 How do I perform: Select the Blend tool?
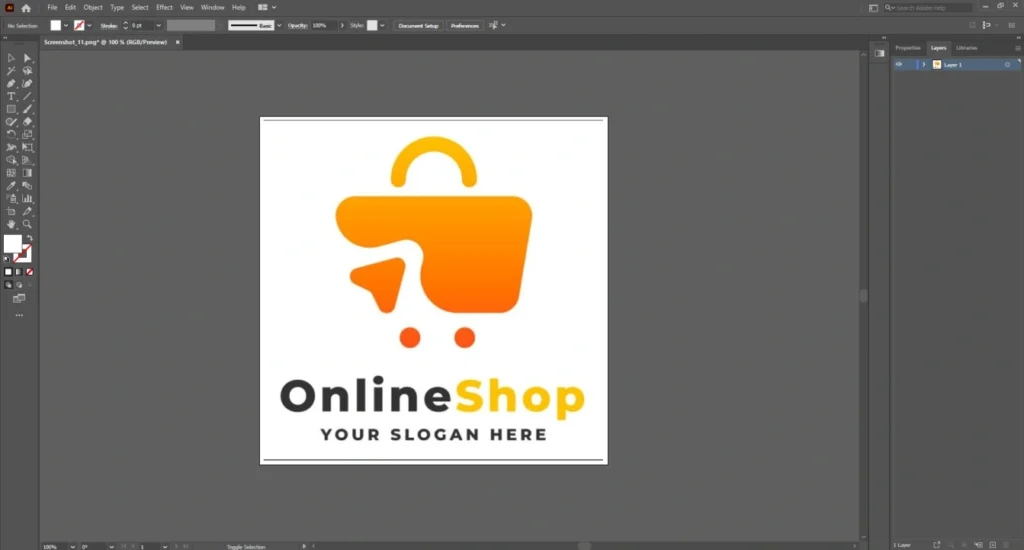pos(27,186)
